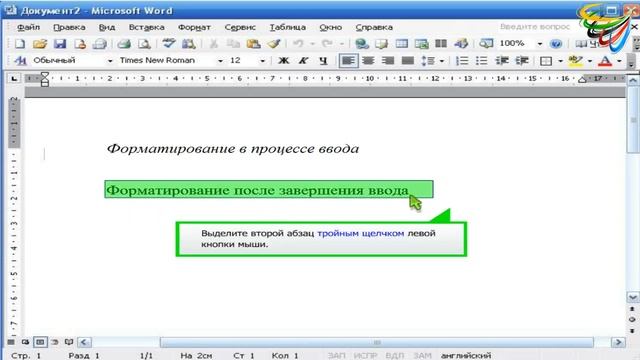
Task: Expand the undo history dropdown arrow
Action: (312, 44)
